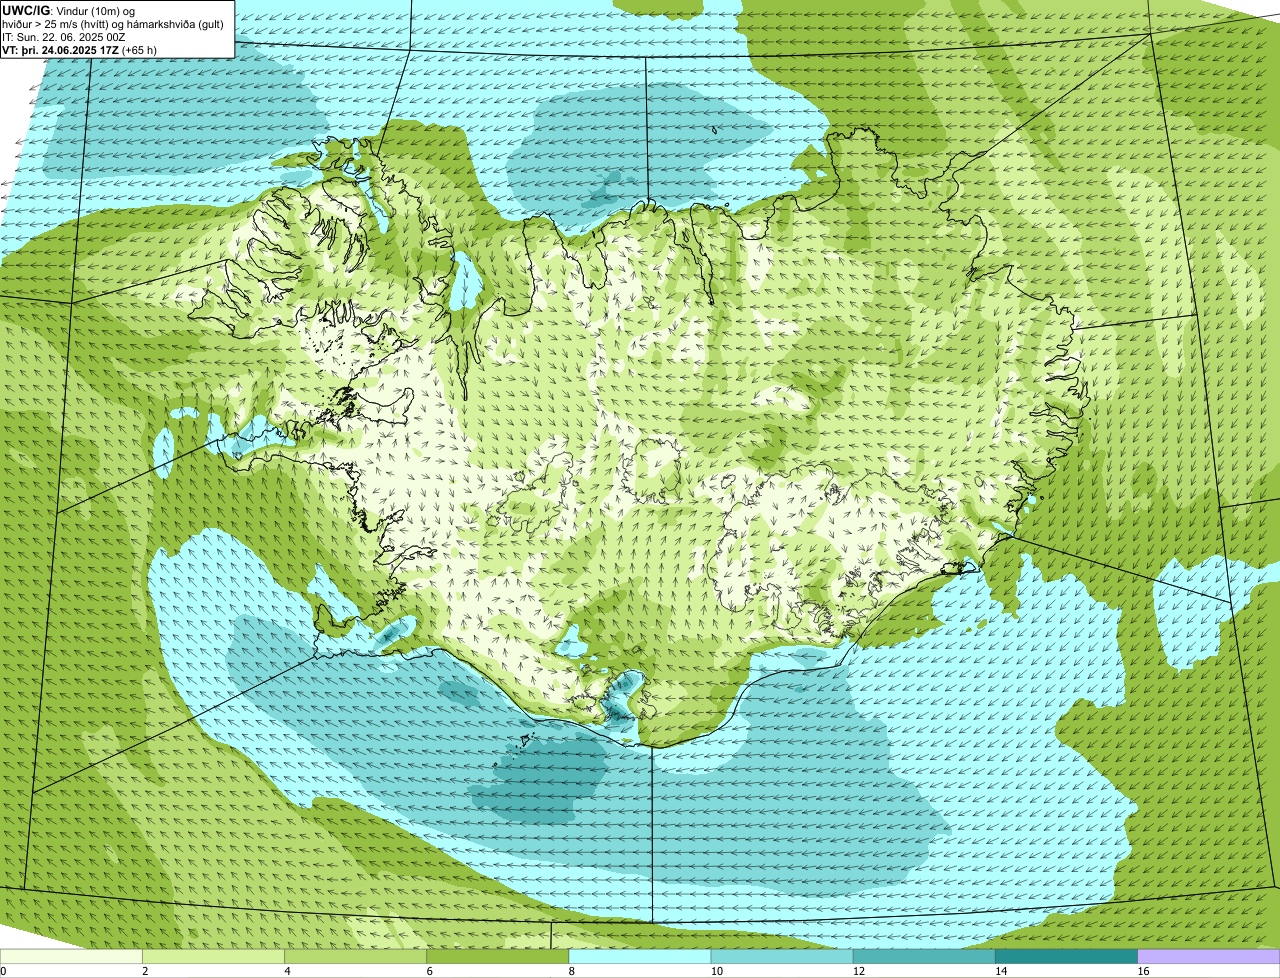This screenshot has width=1280, height=978.
Task: Click the '6' label on the wind scale
Action: tap(429, 971)
